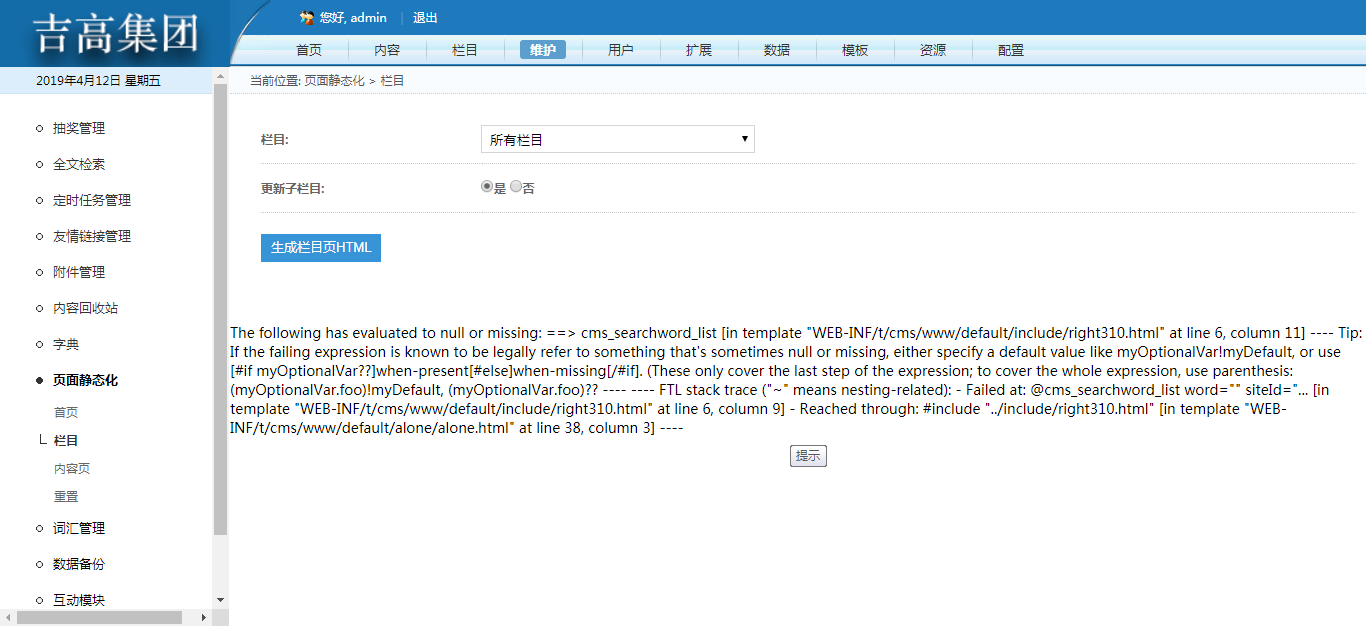Open the 模板 top menu
Viewport: 1366px width, 626px height.
pyautogui.click(x=855, y=50)
